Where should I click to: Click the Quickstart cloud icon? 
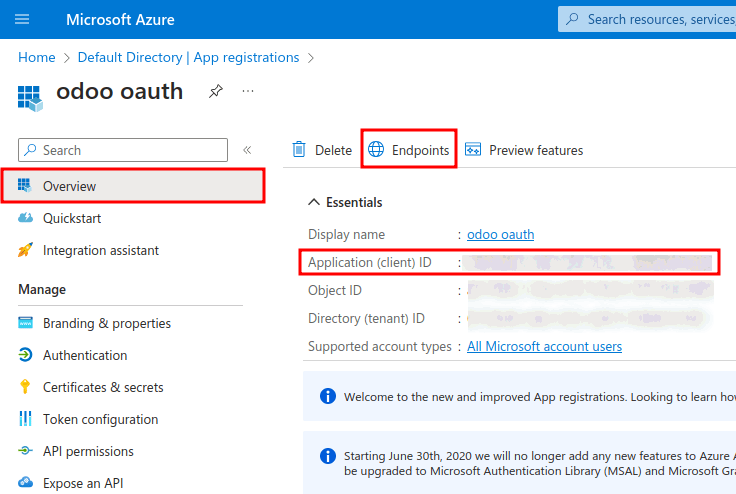pos(25,218)
